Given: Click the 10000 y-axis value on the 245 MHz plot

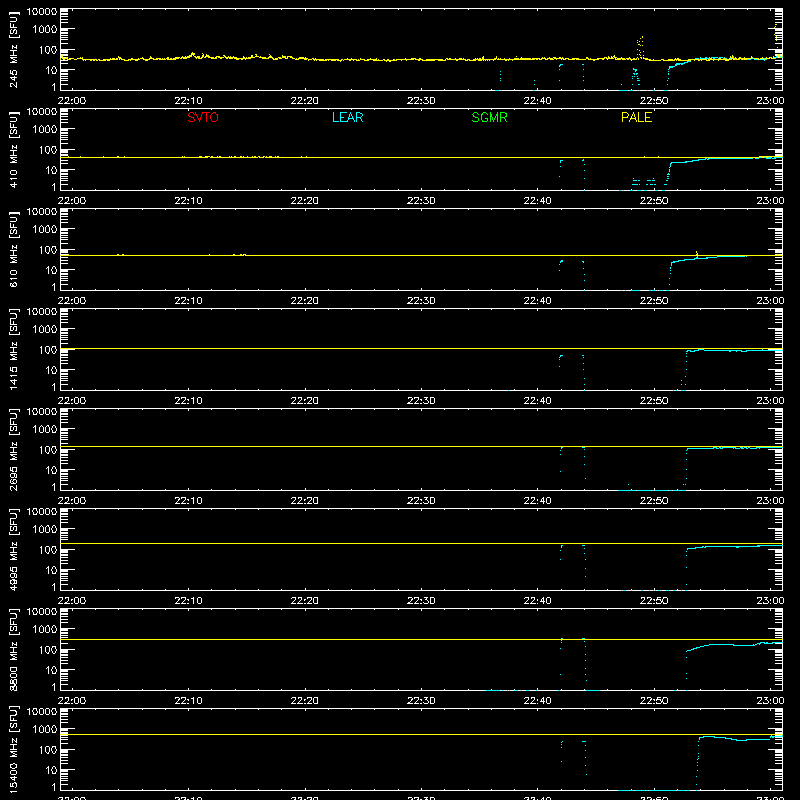Looking at the screenshot, I should (x=42, y=12).
